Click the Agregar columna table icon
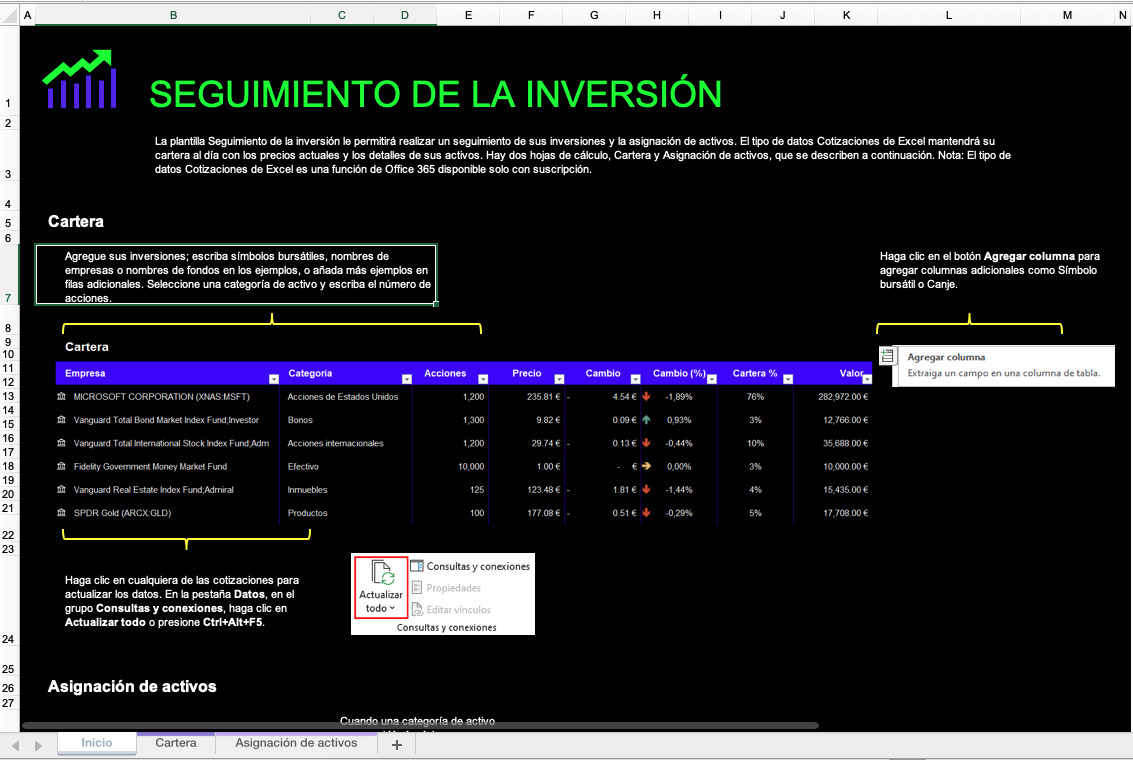Screen dimensions: 1133x760 pyautogui.click(x=888, y=357)
